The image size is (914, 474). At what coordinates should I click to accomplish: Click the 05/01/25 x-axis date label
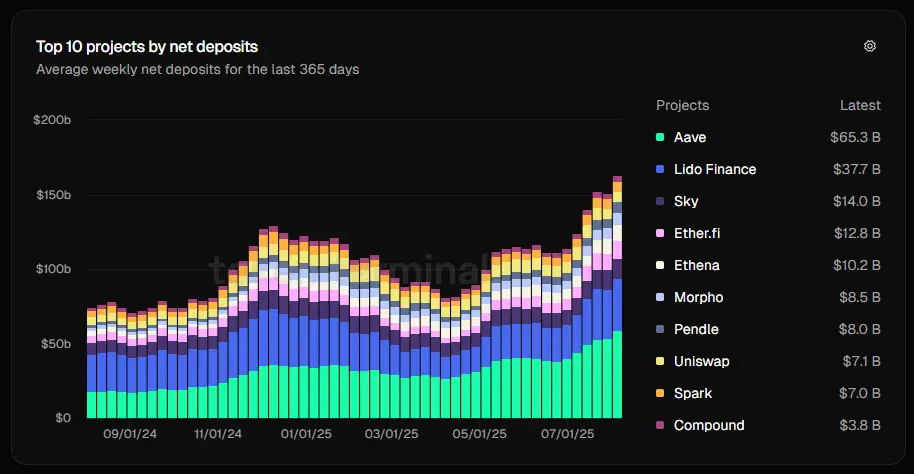[480, 434]
